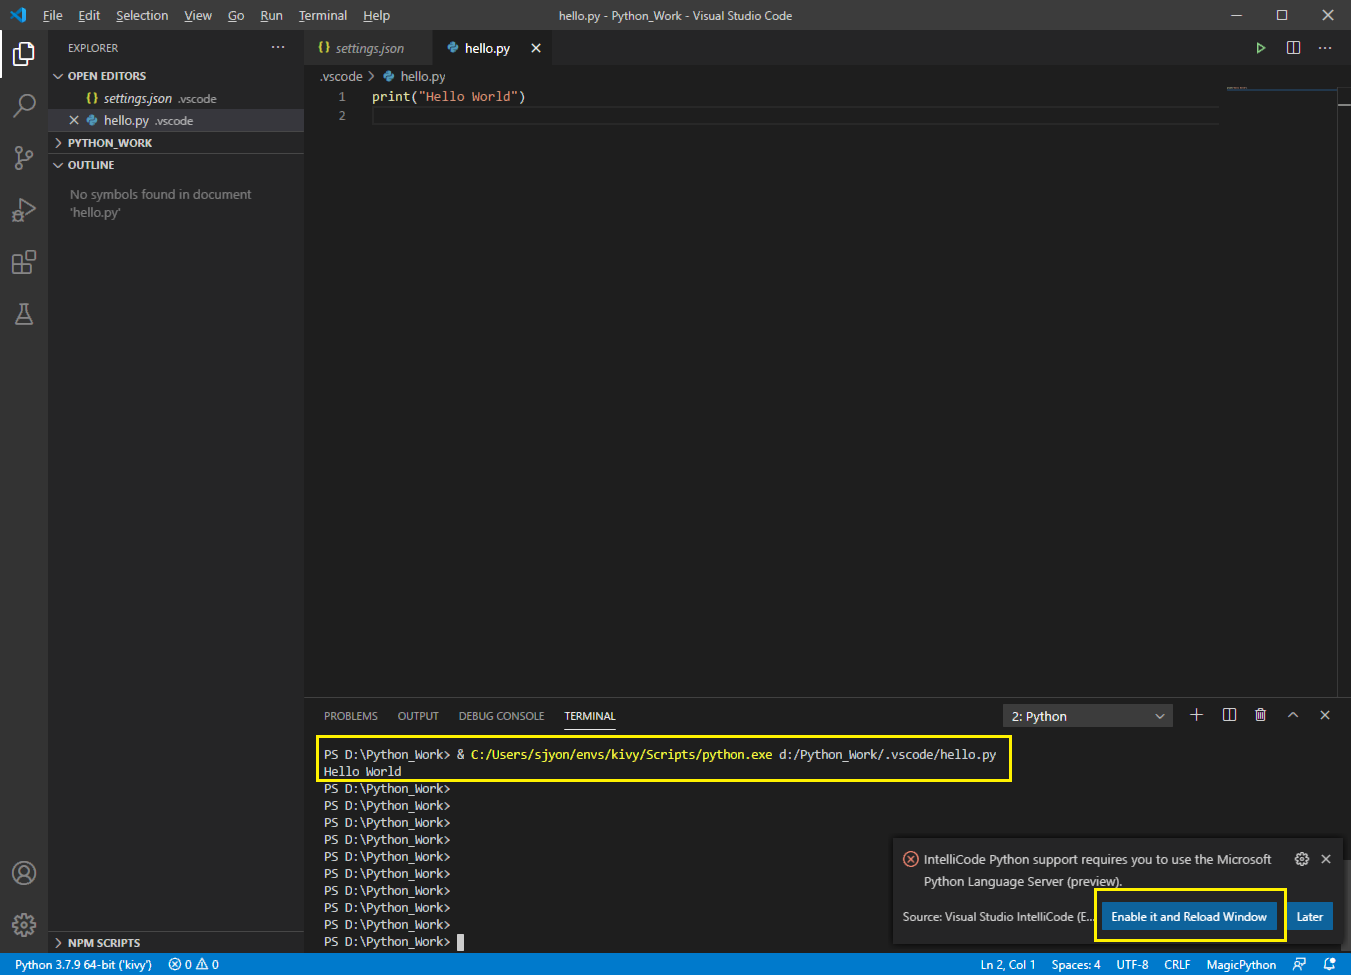Open the Test beaker view
Screen dimensions: 1351x975
tap(24, 314)
